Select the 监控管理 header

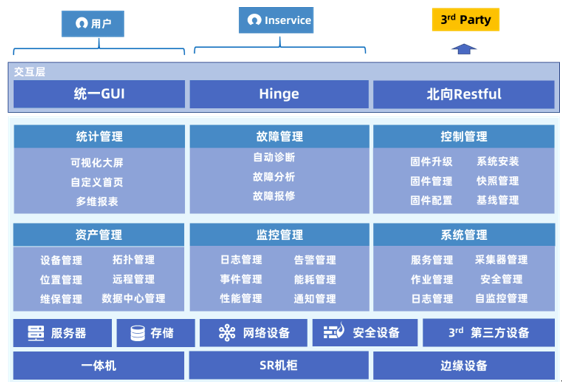[279, 235]
